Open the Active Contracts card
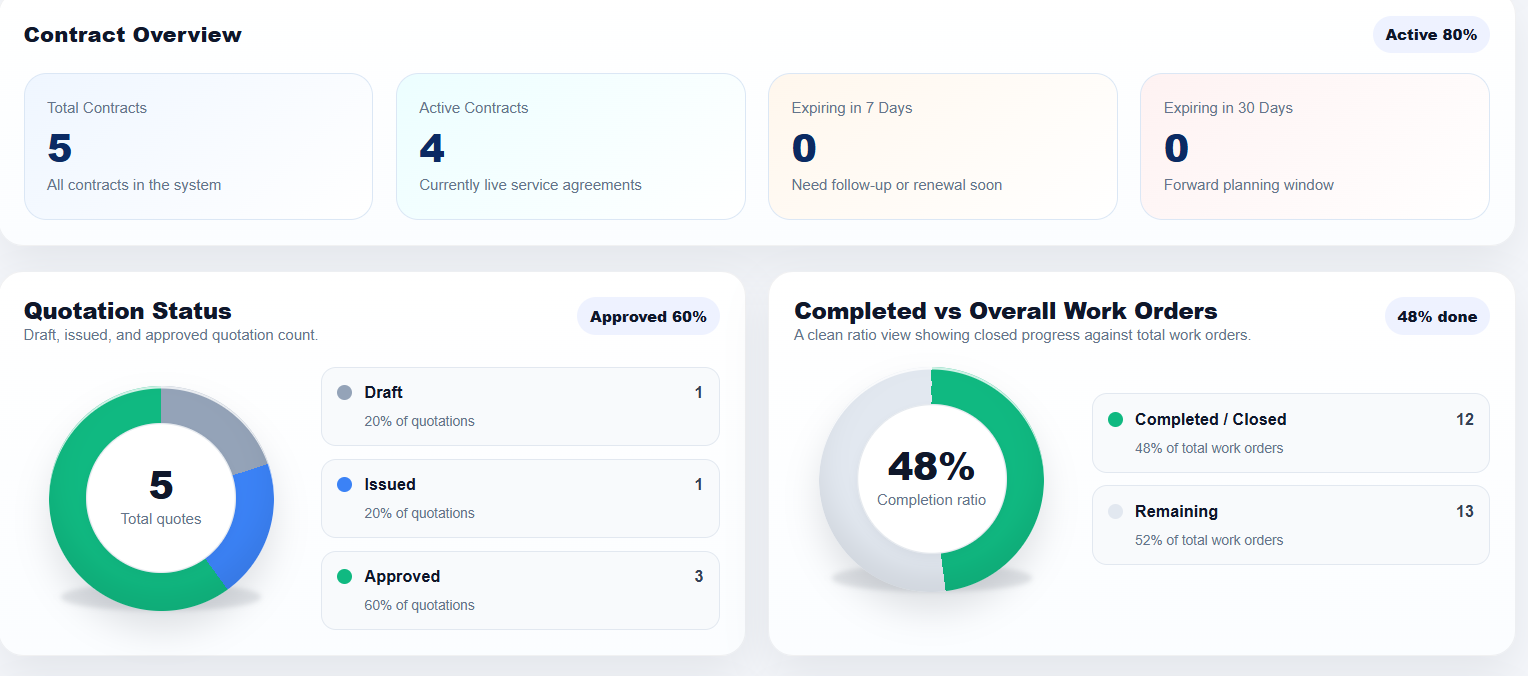 click(x=571, y=146)
